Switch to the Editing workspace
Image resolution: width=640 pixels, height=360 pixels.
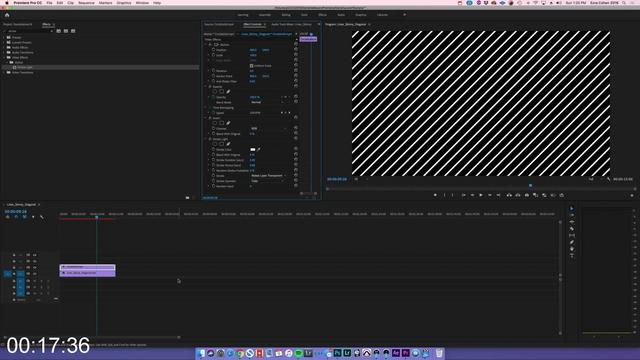pos(286,15)
